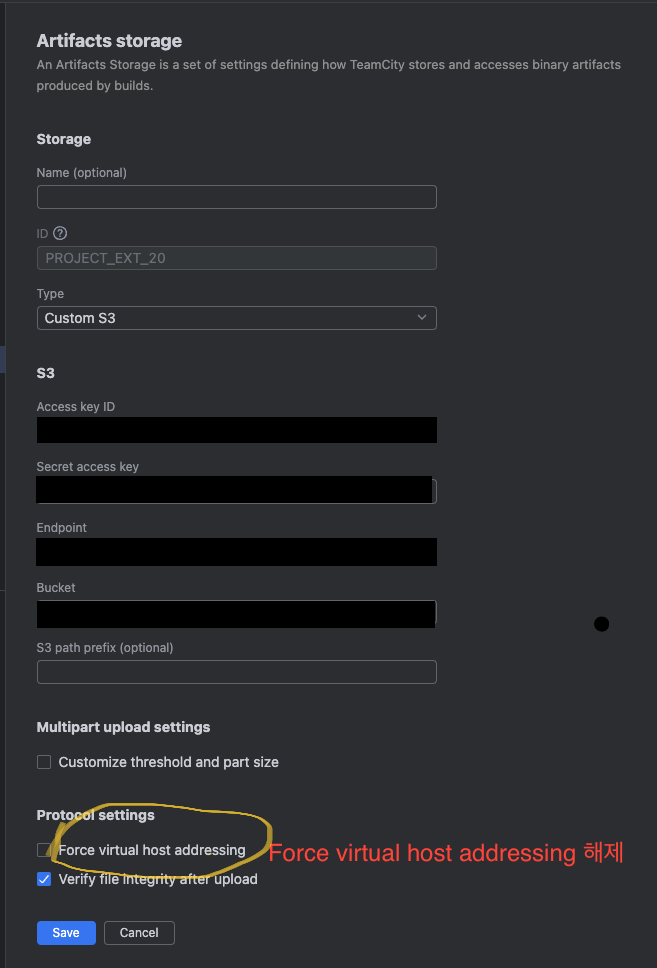The width and height of the screenshot is (657, 968).
Task: Click the Endpoint input field
Action: [x=236, y=551]
